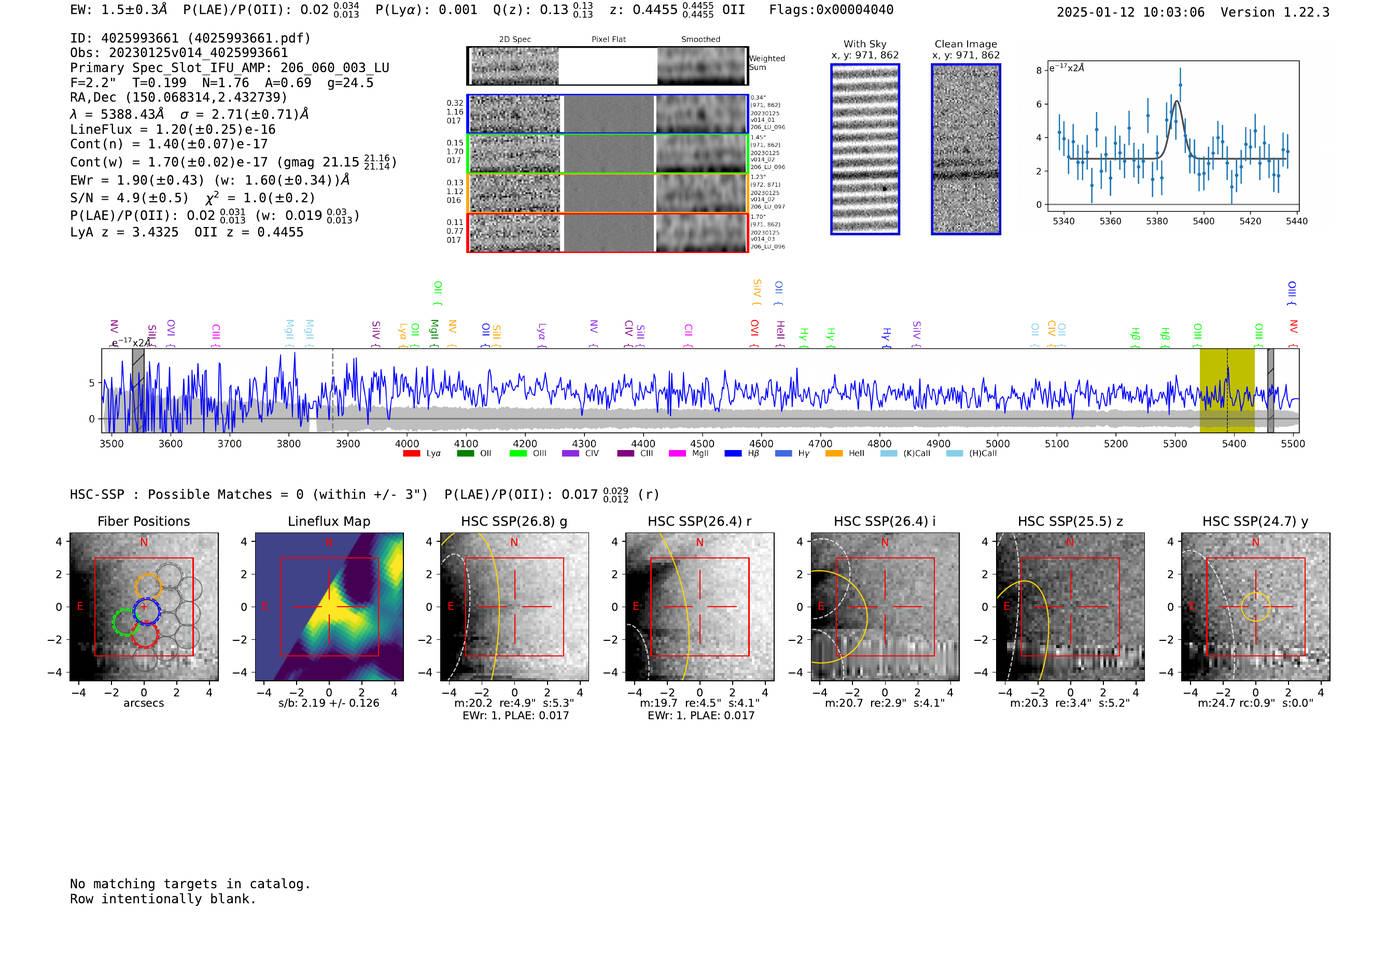Image resolution: width=1400 pixels, height=953 pixels.
Task: Click the Primary Spec_Slot_IFU_AMP line
Action: [230, 68]
